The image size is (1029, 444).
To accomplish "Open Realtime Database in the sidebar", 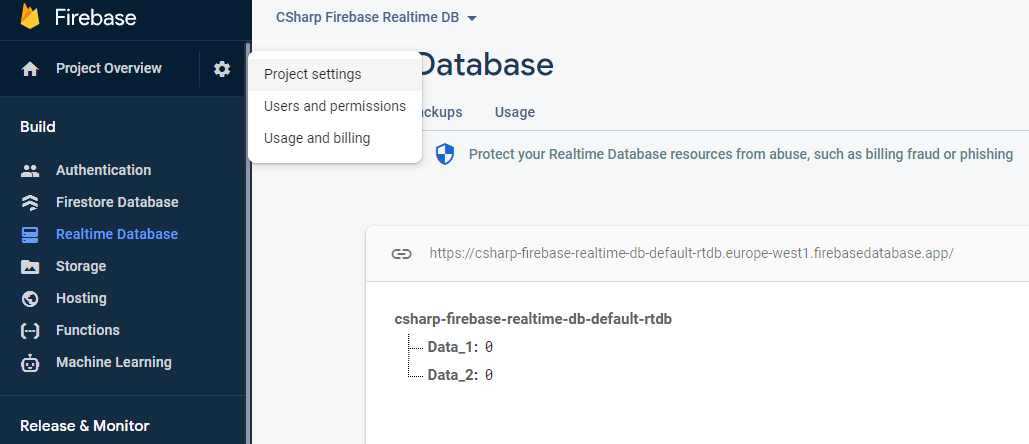I will click(x=117, y=235).
